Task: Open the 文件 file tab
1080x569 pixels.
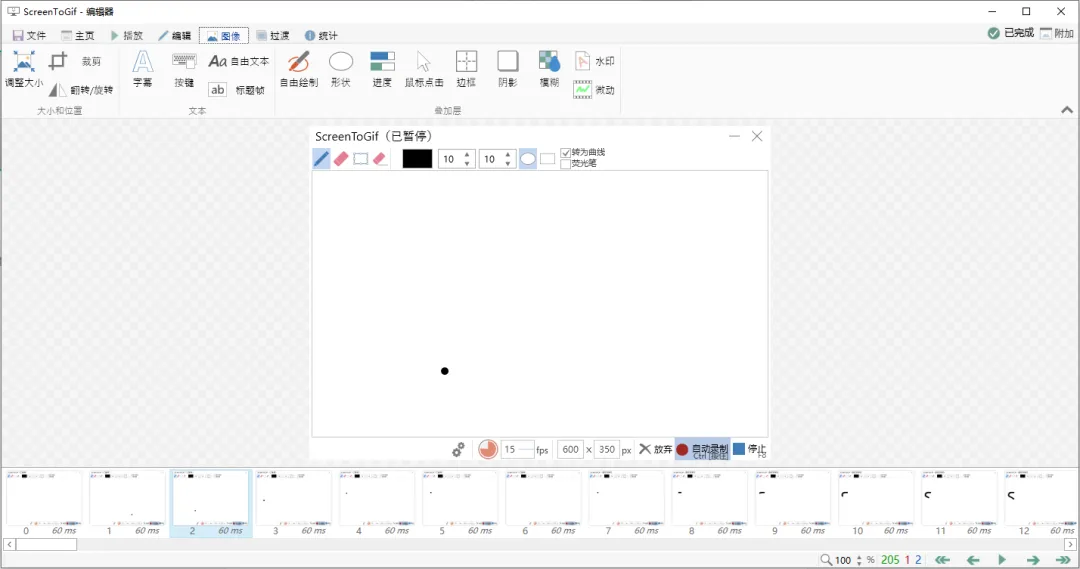Action: (x=29, y=35)
